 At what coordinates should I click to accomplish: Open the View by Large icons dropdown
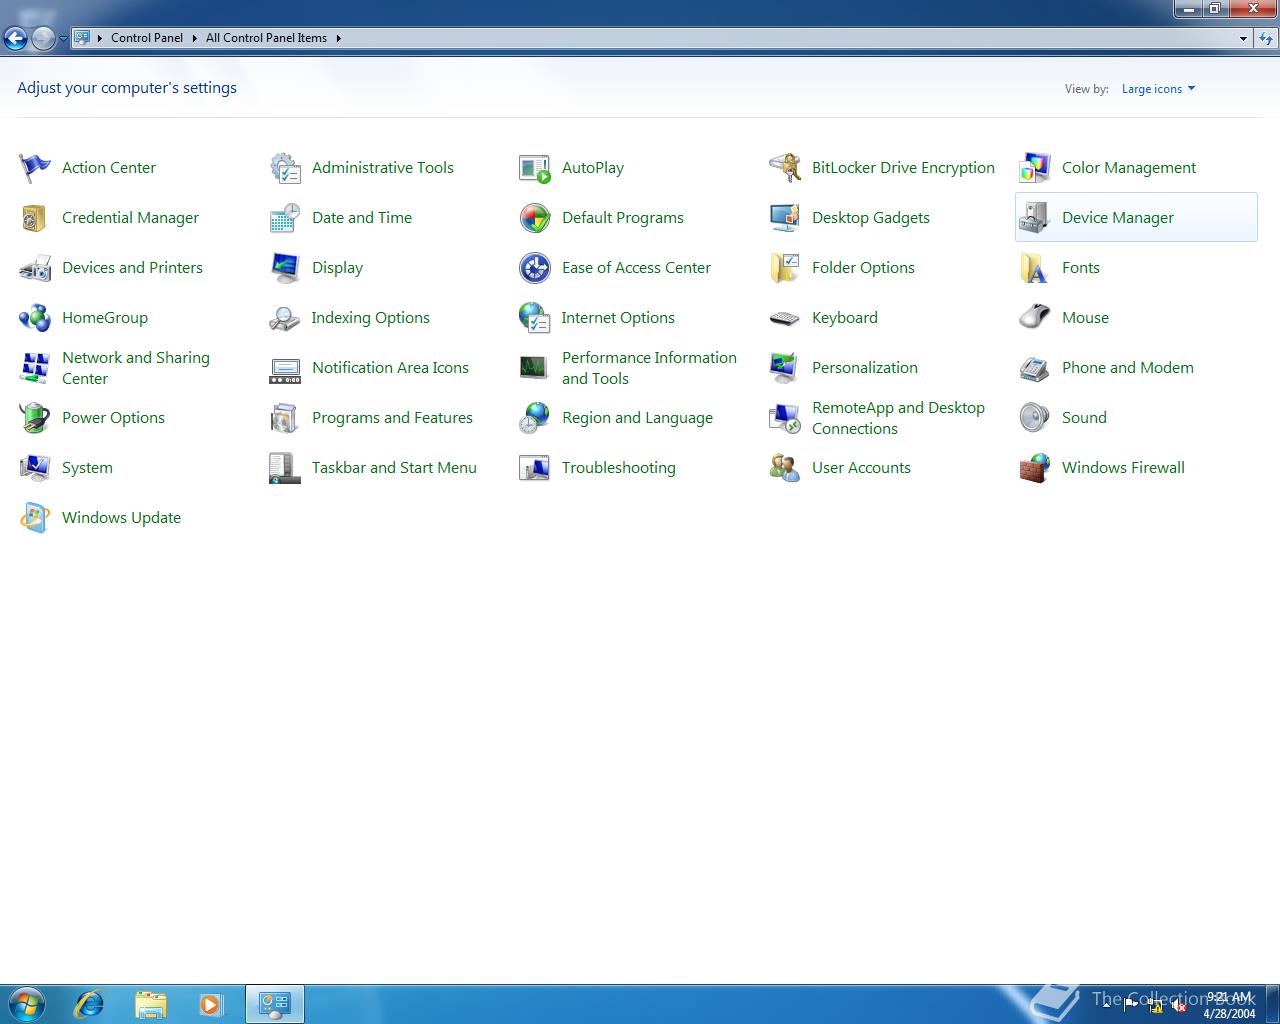(x=1158, y=89)
